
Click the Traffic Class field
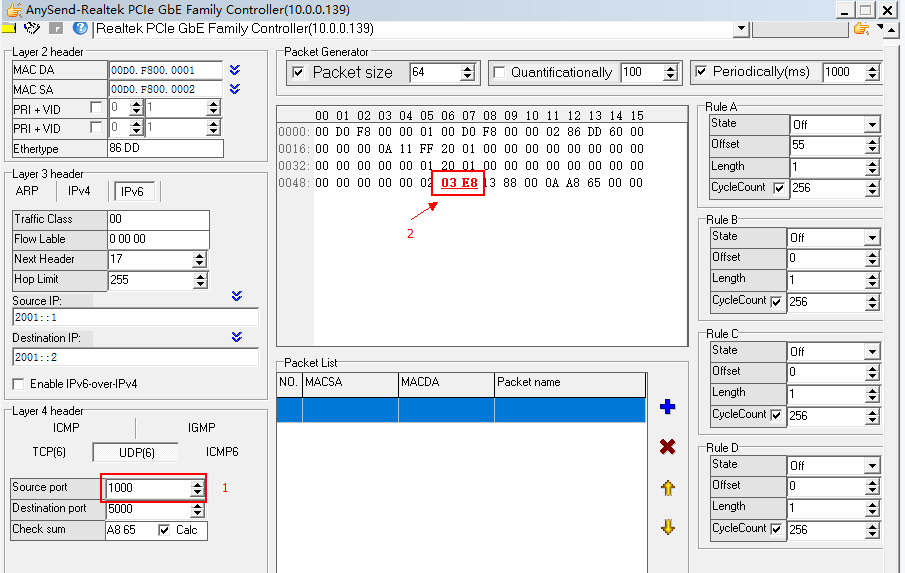pos(158,219)
